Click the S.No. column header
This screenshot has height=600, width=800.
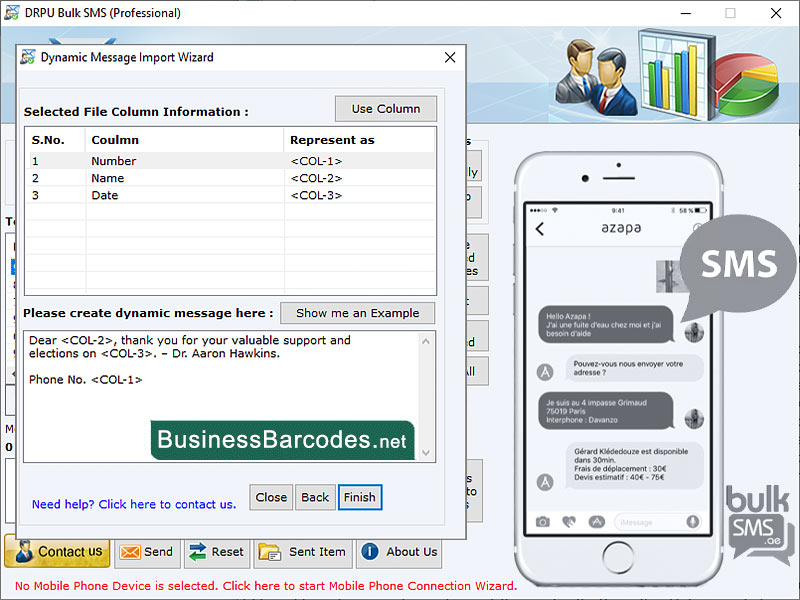56,140
